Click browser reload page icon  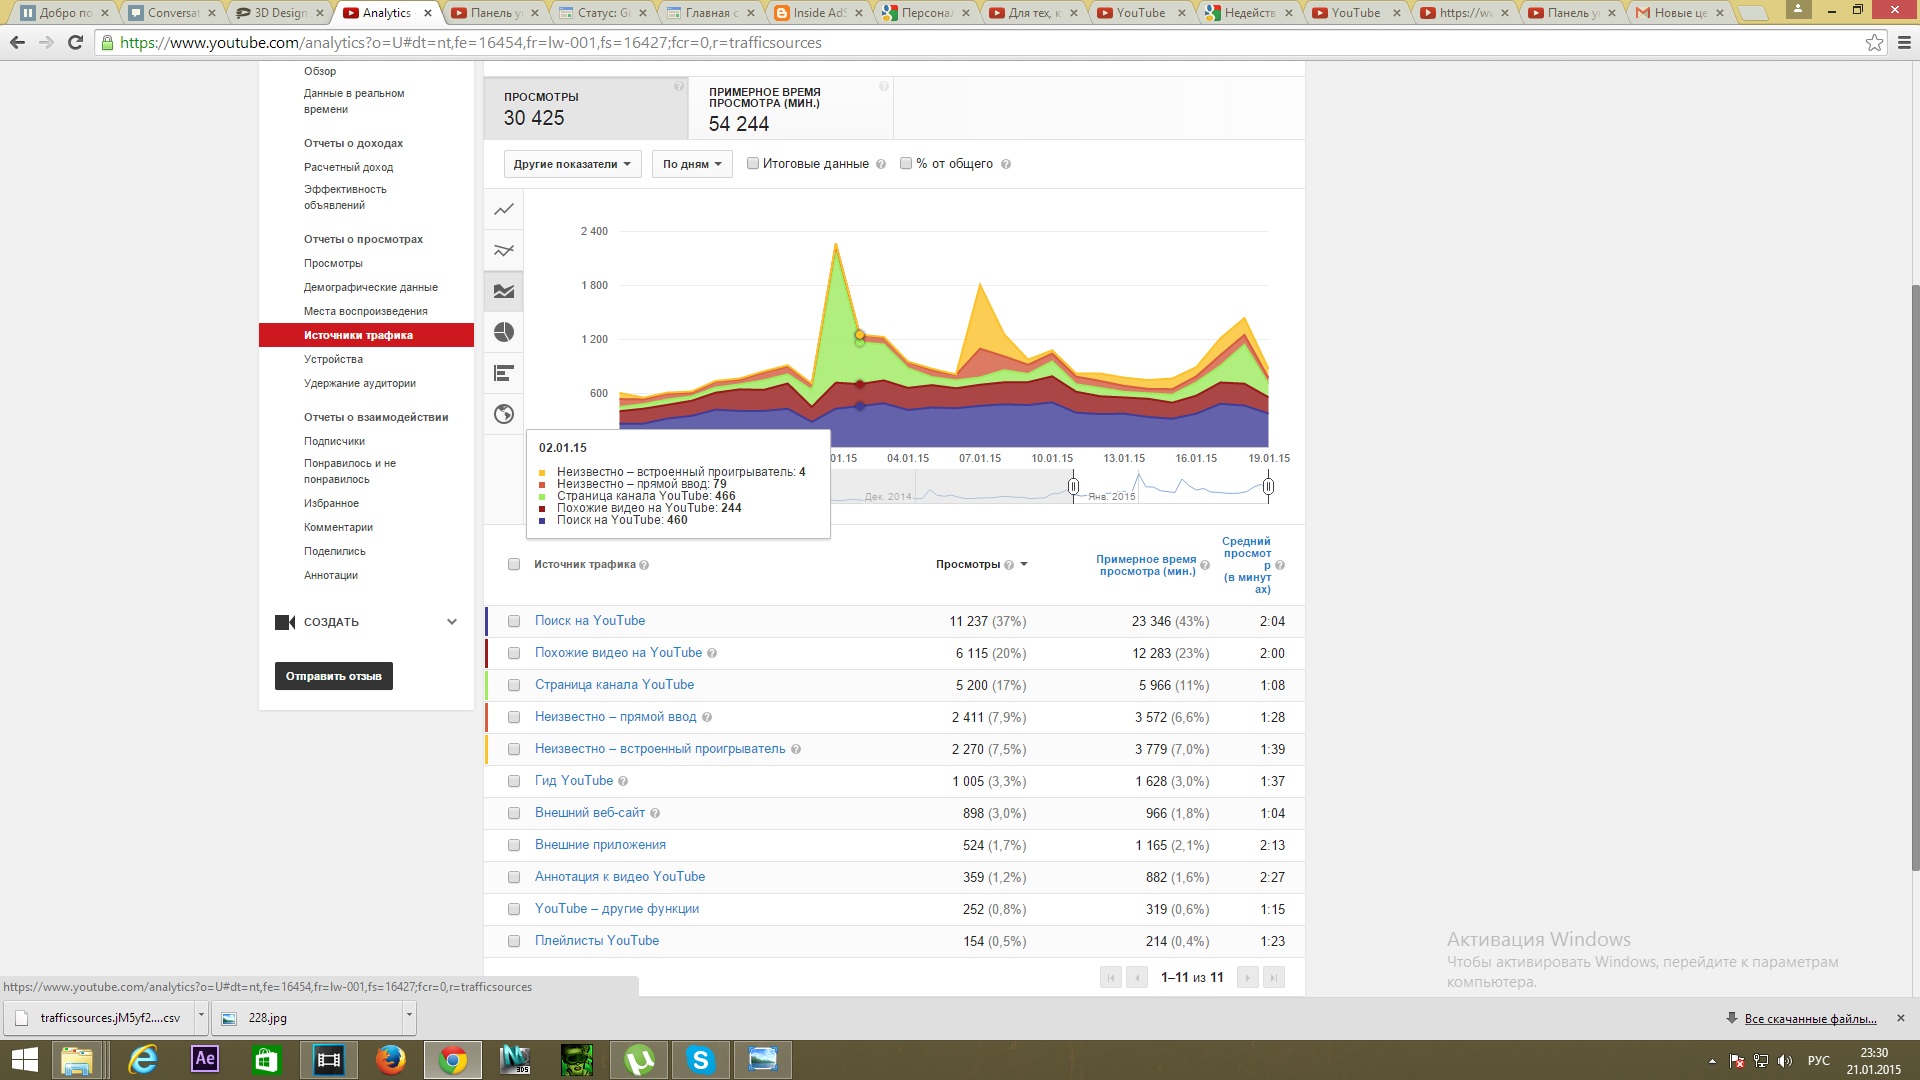(75, 42)
